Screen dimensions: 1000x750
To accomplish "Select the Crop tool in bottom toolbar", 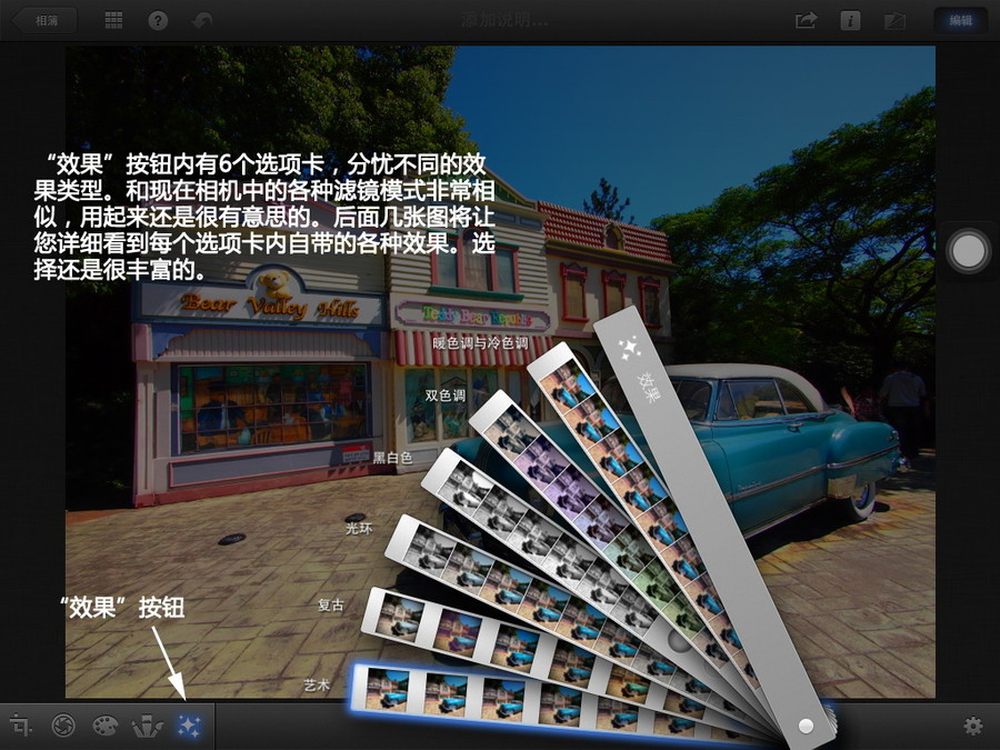I will point(22,726).
